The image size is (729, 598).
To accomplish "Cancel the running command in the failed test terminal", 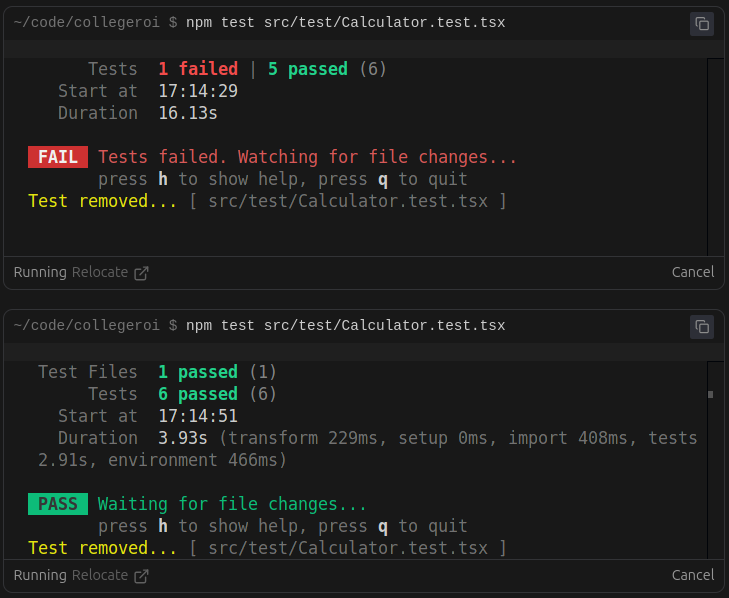I will [x=692, y=272].
